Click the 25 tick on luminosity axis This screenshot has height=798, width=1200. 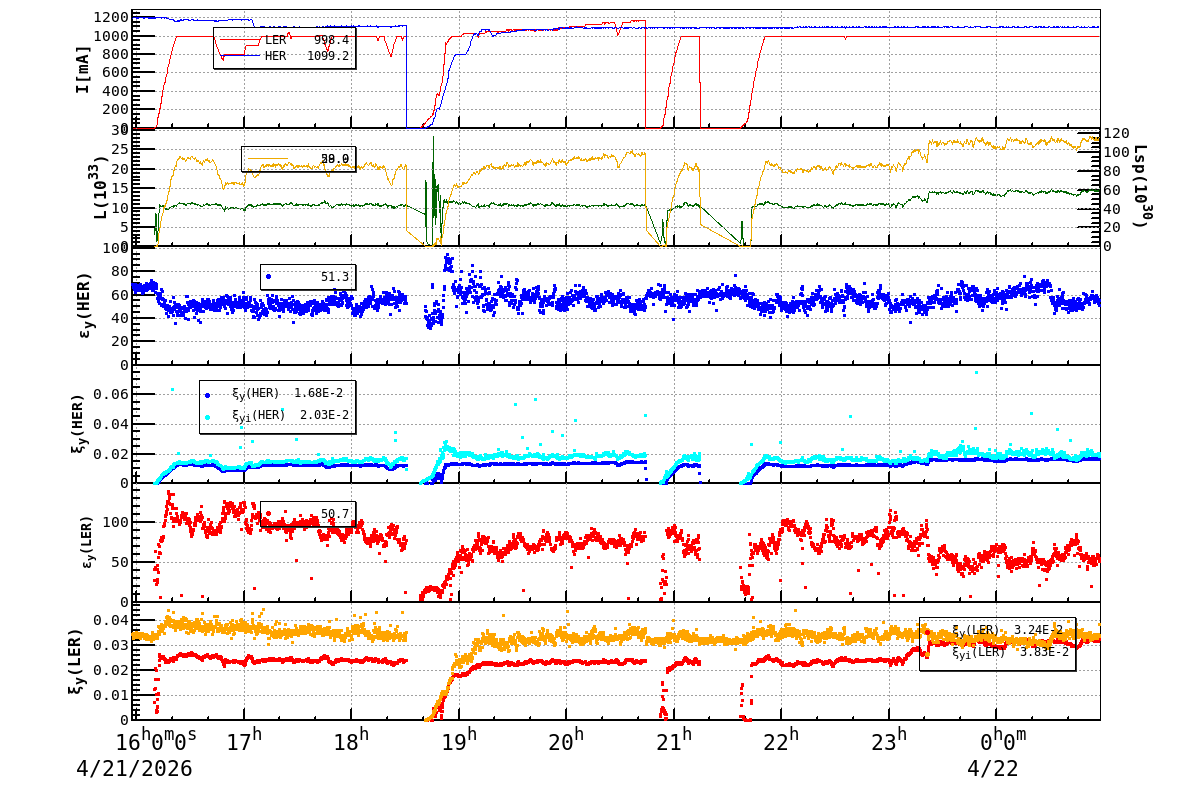[x=118, y=149]
